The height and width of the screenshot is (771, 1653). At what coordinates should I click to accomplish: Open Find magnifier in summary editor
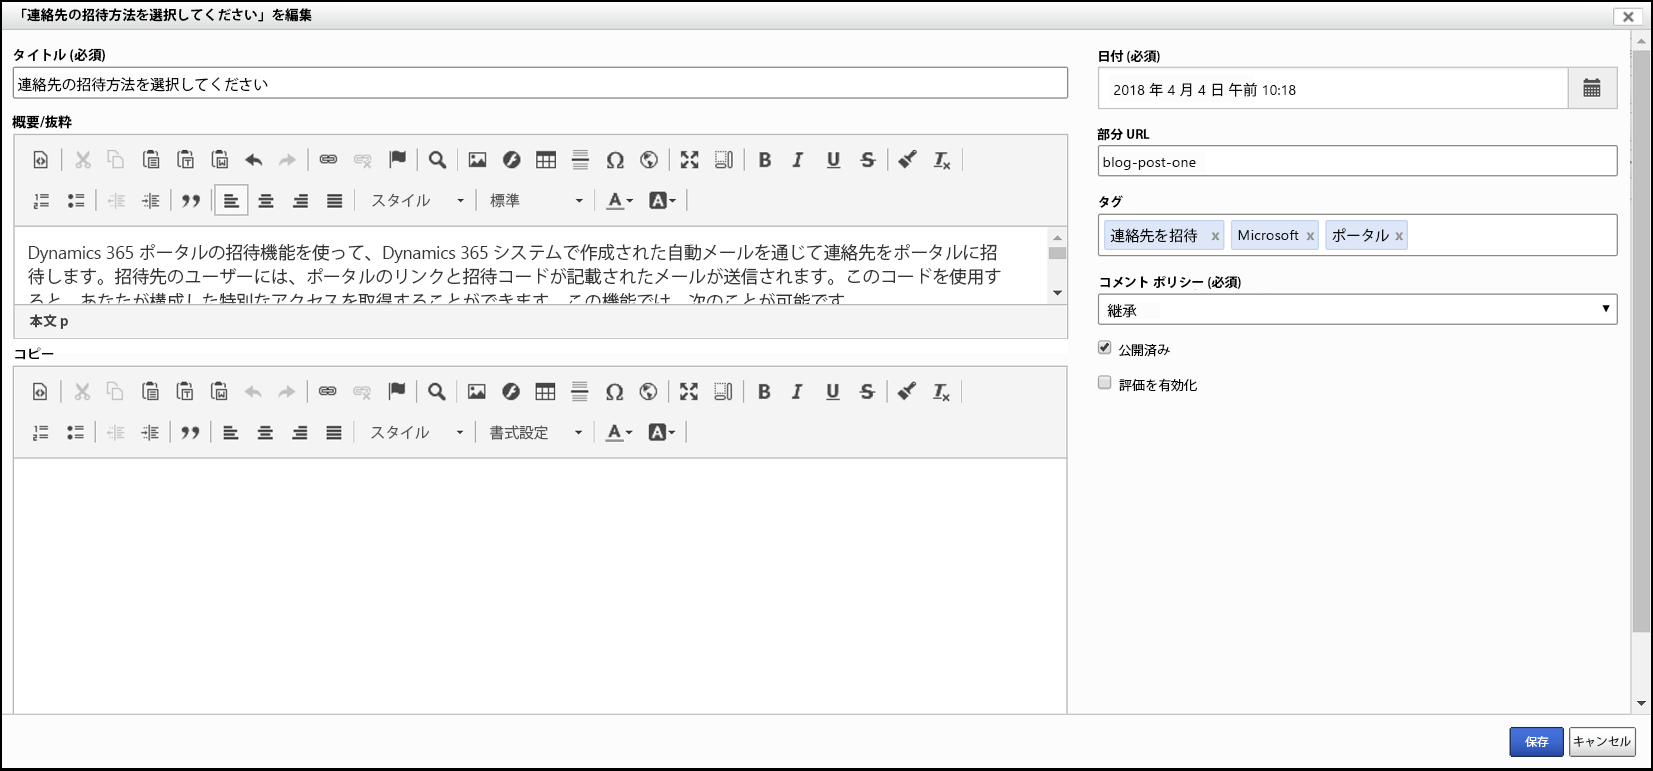click(x=437, y=160)
